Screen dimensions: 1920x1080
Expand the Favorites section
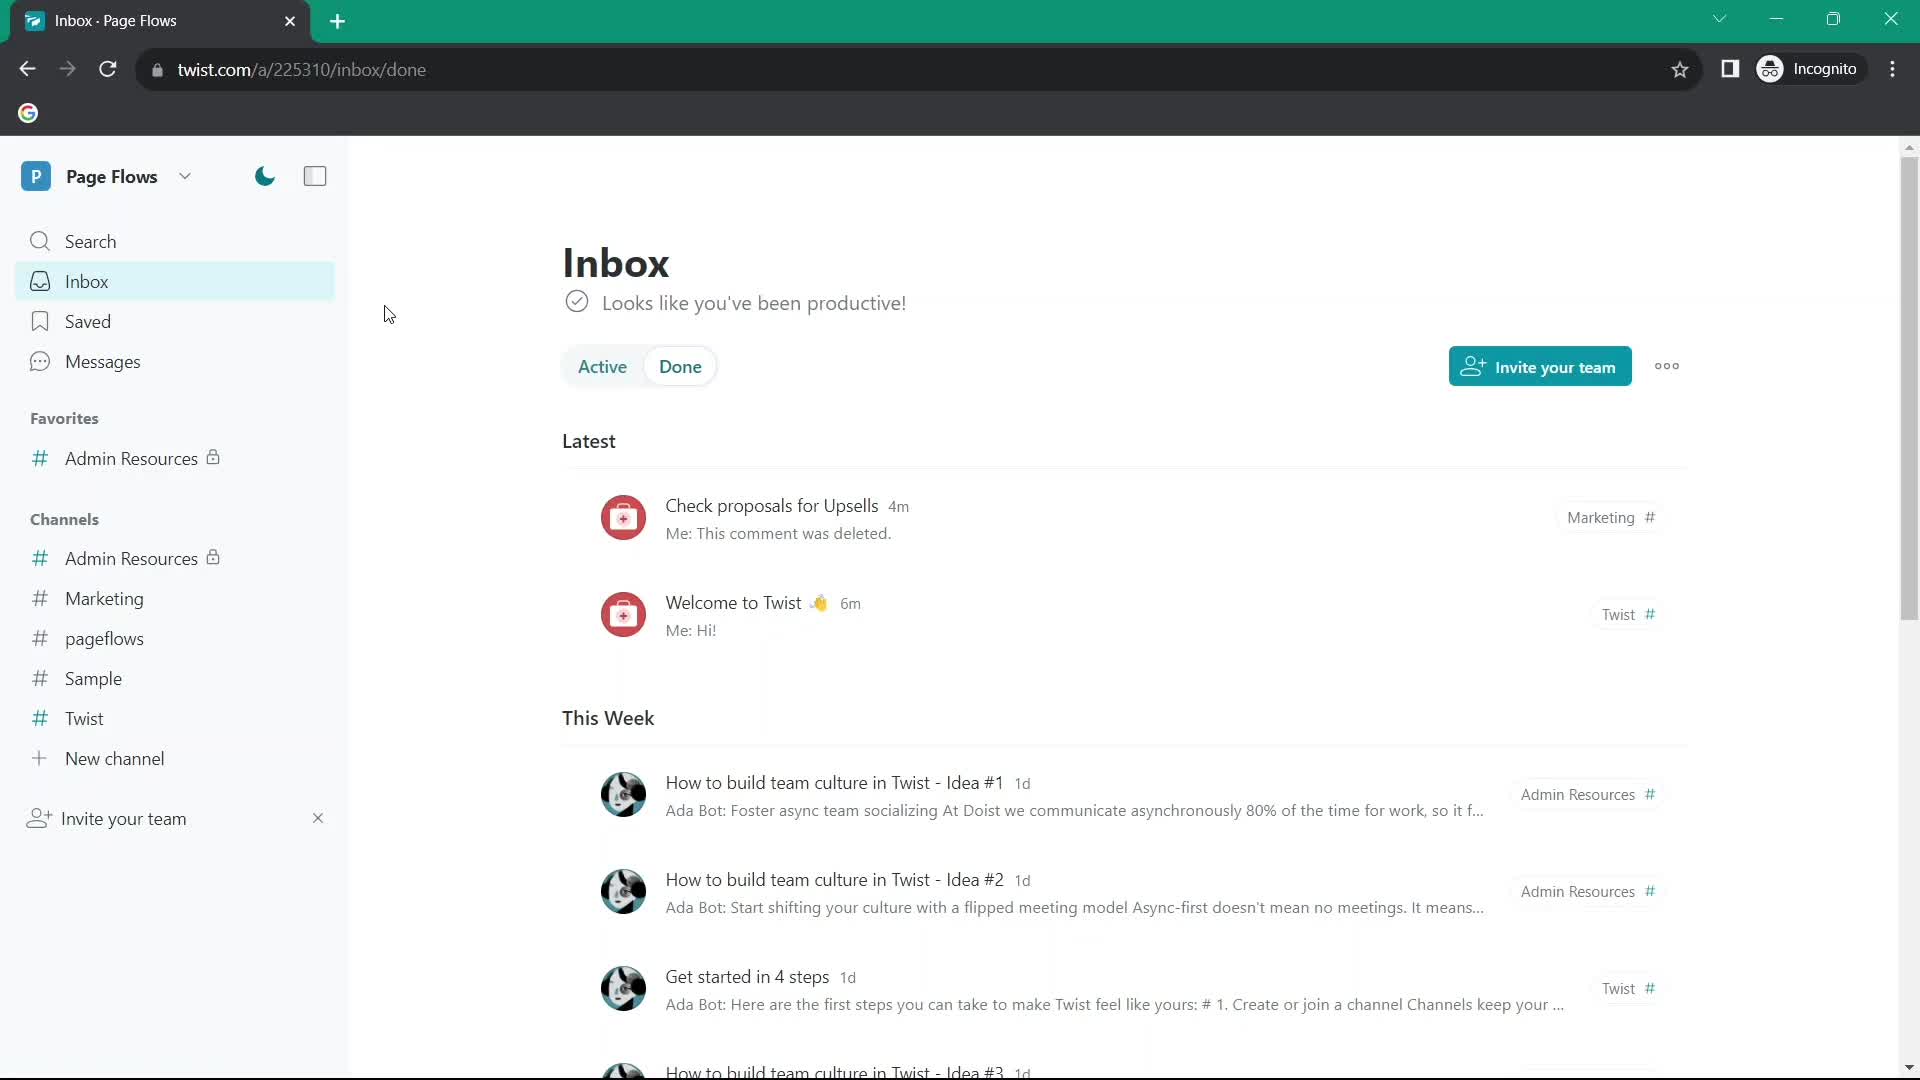63,418
